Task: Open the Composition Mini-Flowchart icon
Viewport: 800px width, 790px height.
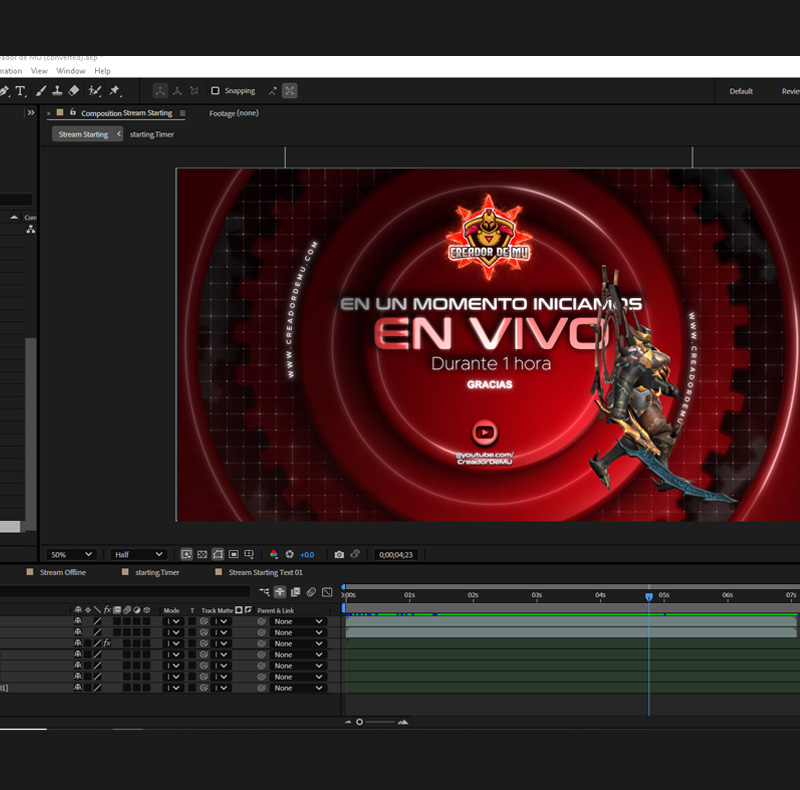Action: [264, 592]
